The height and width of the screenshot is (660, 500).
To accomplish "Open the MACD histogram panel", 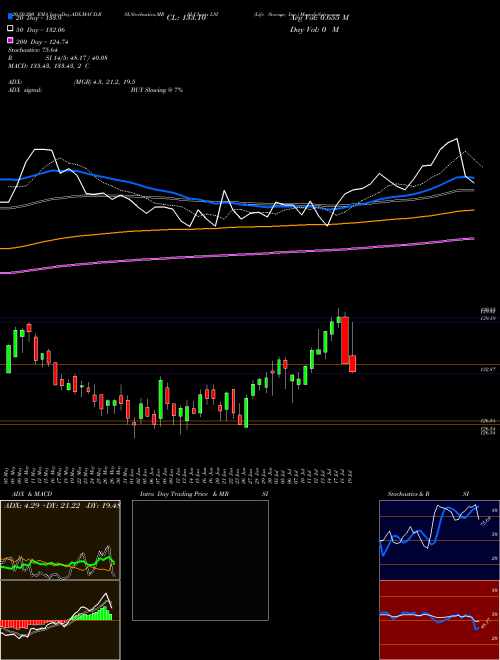I will (x=60, y=620).
